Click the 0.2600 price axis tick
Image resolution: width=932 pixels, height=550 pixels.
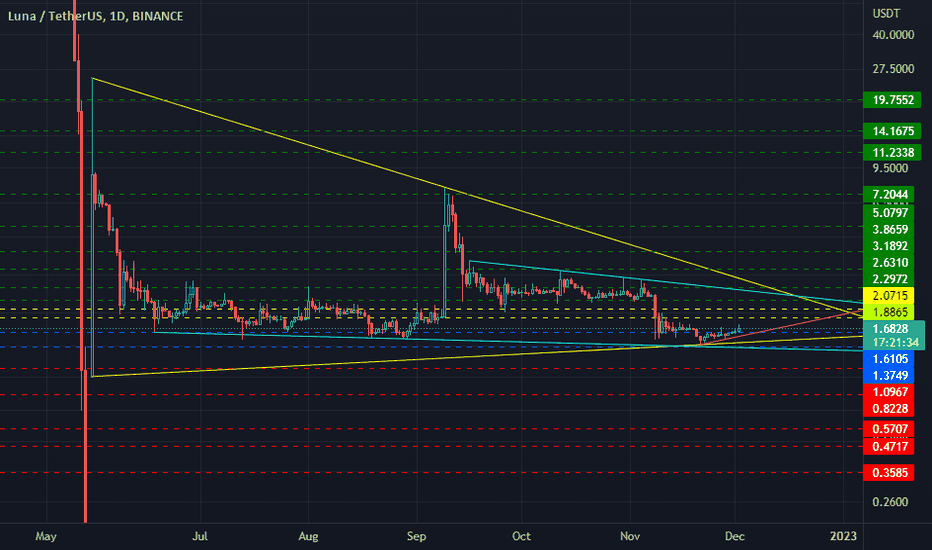point(890,502)
